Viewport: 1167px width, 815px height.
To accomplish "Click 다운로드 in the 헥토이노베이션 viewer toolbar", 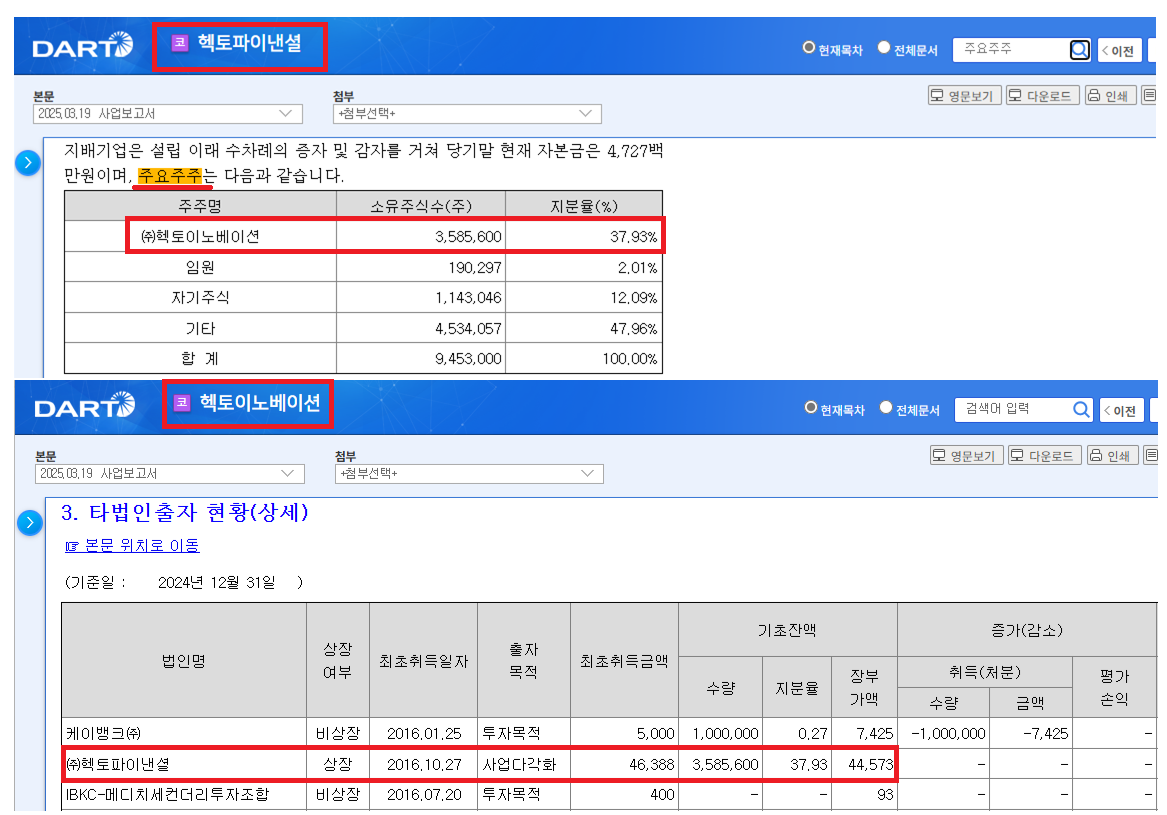I will [1044, 456].
